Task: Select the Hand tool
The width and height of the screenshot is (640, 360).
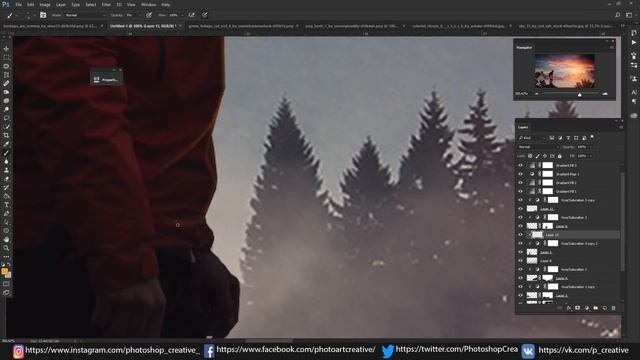Action: [x=6, y=239]
